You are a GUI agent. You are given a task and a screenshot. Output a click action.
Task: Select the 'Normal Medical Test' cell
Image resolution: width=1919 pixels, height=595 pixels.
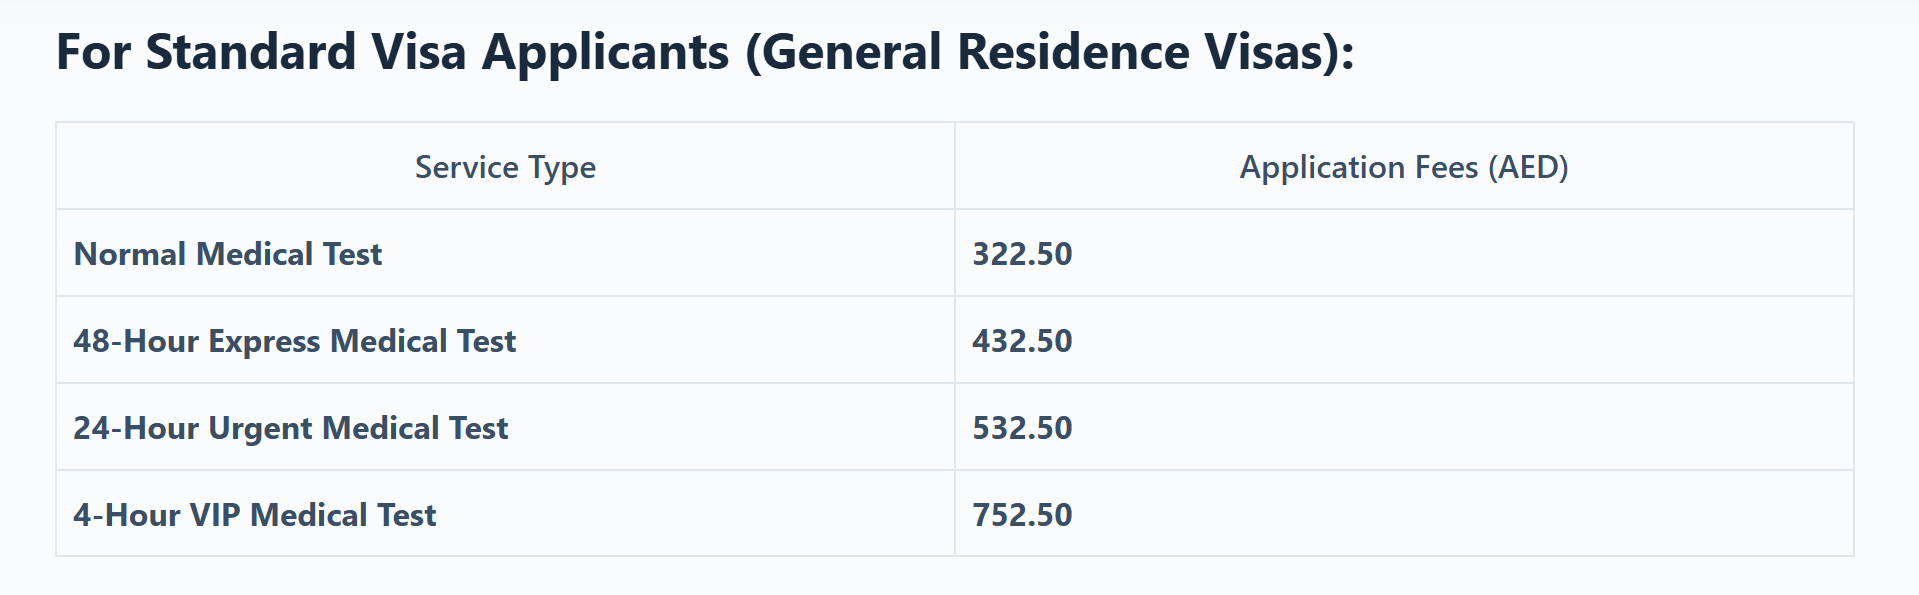tap(228, 254)
